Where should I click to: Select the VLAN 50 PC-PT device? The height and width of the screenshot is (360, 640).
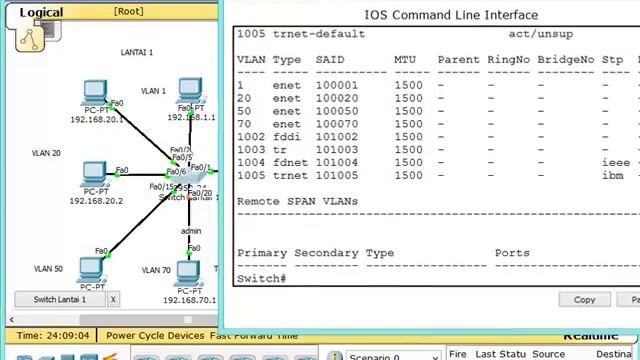(x=92, y=269)
